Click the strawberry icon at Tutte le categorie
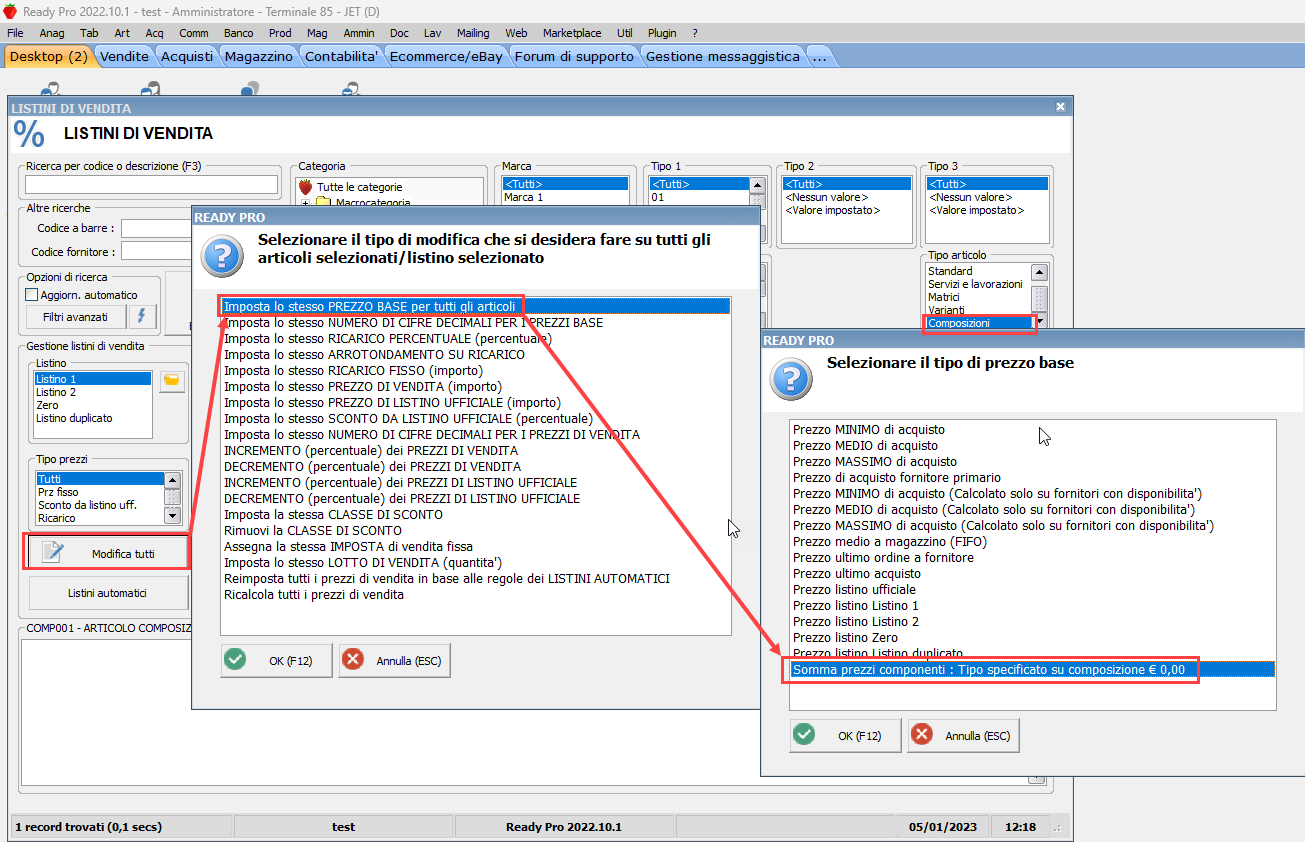1305x842 pixels. [306, 187]
